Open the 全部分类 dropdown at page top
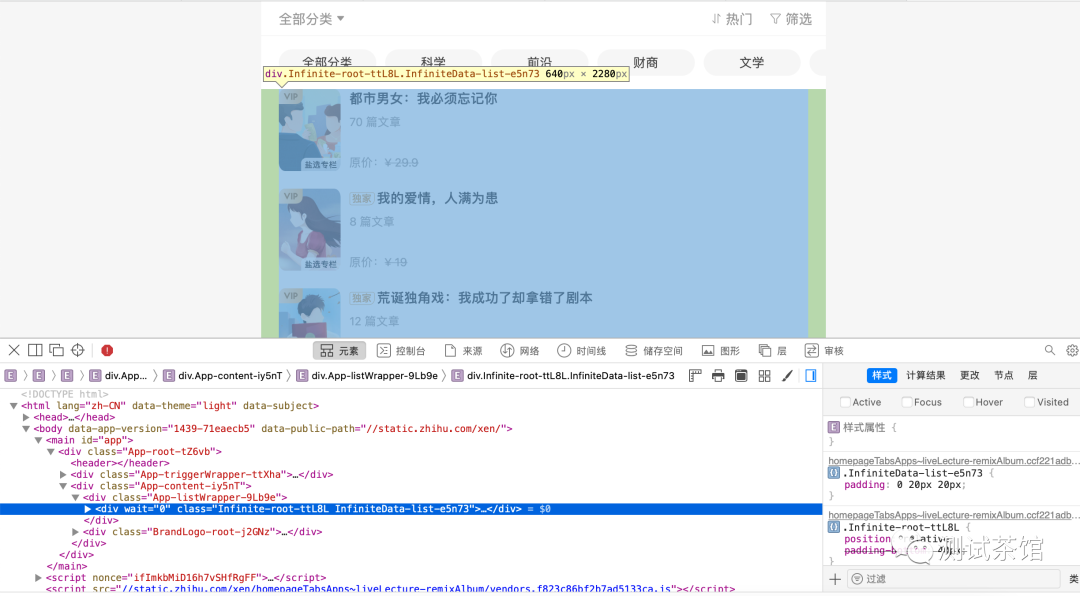The width and height of the screenshot is (1080, 596). [311, 19]
